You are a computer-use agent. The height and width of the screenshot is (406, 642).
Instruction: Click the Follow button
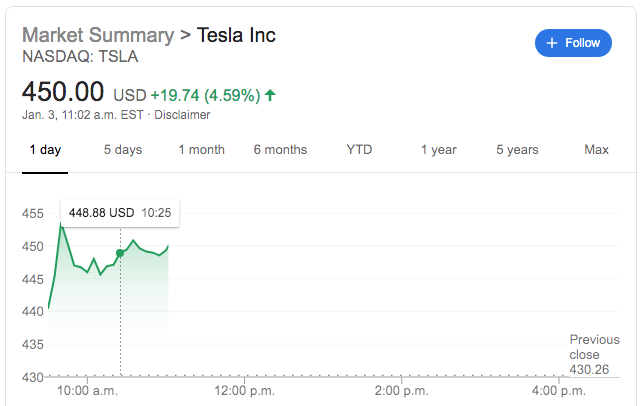click(x=573, y=43)
